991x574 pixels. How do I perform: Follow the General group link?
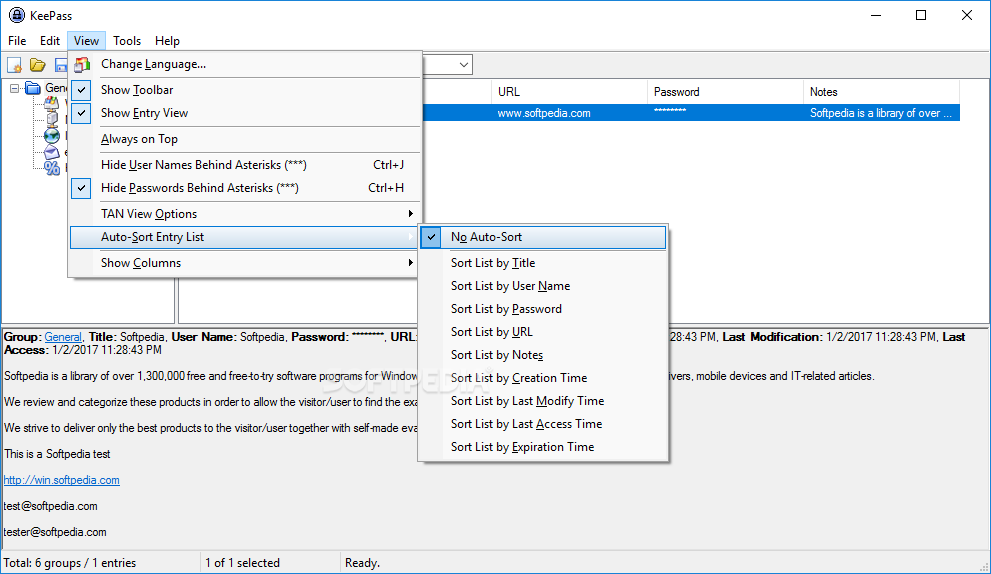click(63, 337)
